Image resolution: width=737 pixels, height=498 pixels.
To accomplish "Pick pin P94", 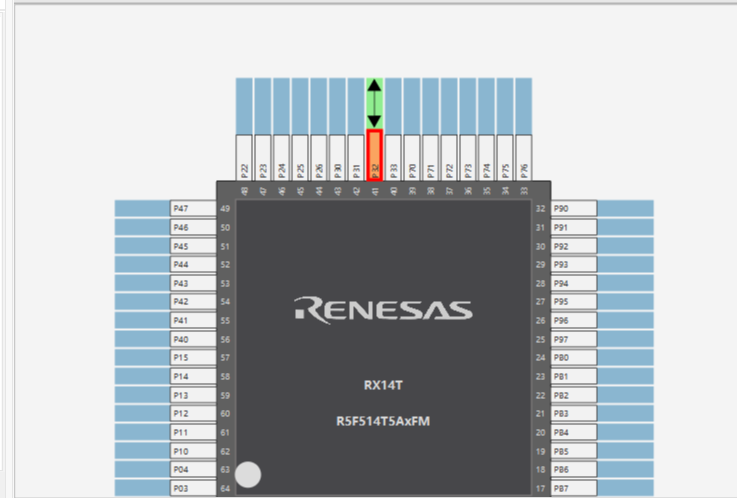I will coord(574,283).
